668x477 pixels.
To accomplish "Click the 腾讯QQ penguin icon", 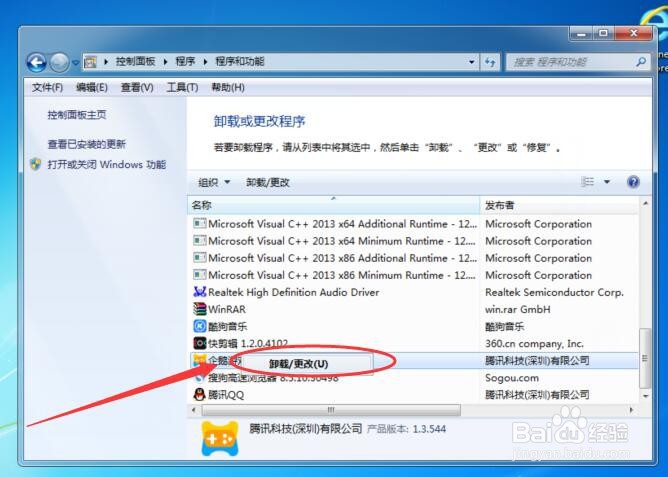I will click(199, 394).
